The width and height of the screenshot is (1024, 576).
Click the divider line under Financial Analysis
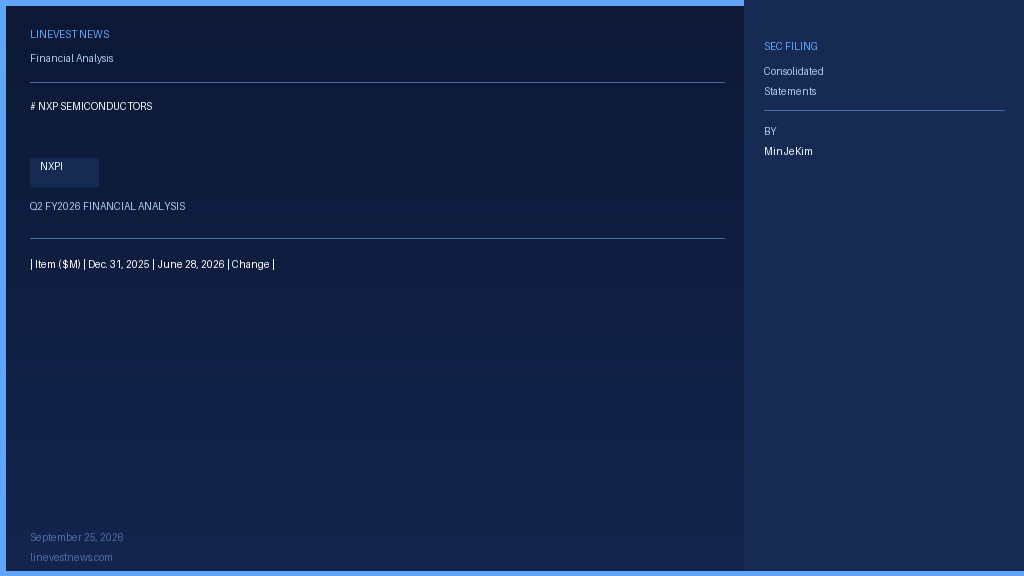coord(377,82)
